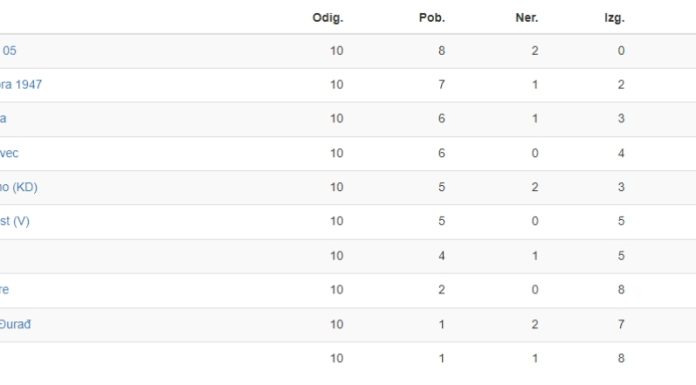Click the Pob. column header

tap(431, 18)
